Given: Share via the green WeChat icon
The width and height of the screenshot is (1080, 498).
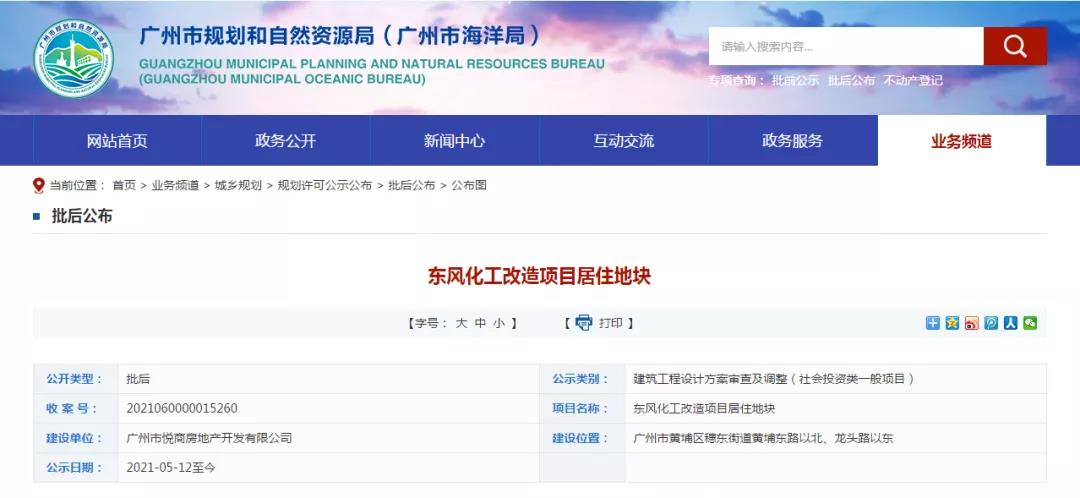Looking at the screenshot, I should 1029,323.
